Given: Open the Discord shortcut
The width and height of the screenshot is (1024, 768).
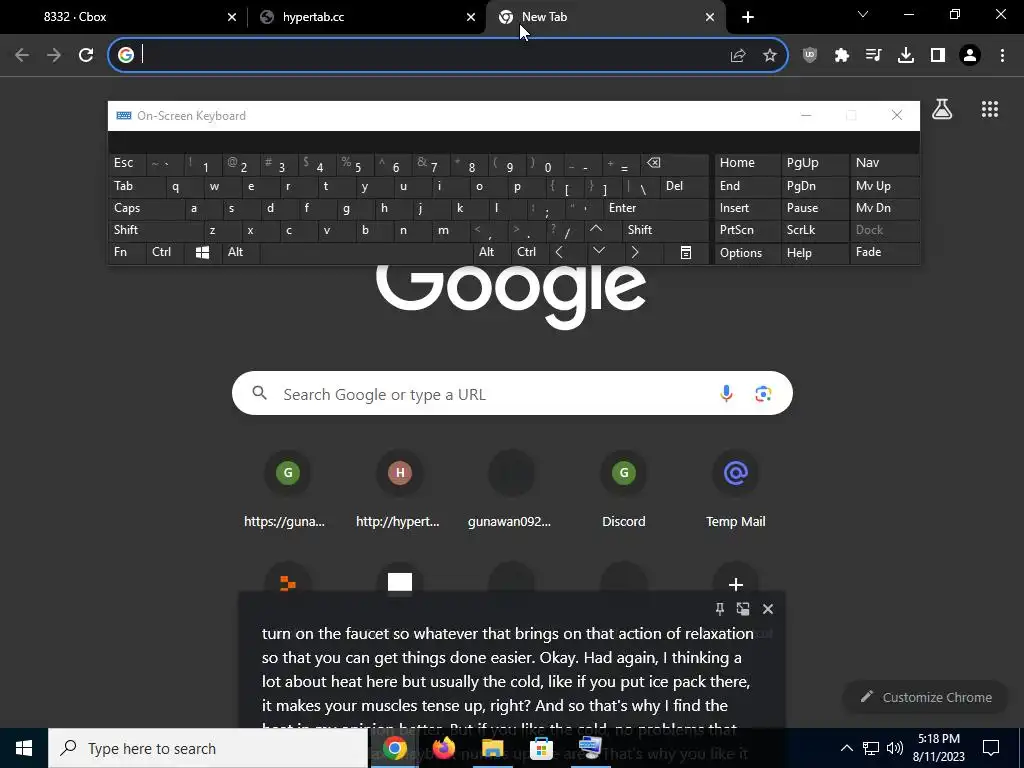Looking at the screenshot, I should tap(624, 490).
